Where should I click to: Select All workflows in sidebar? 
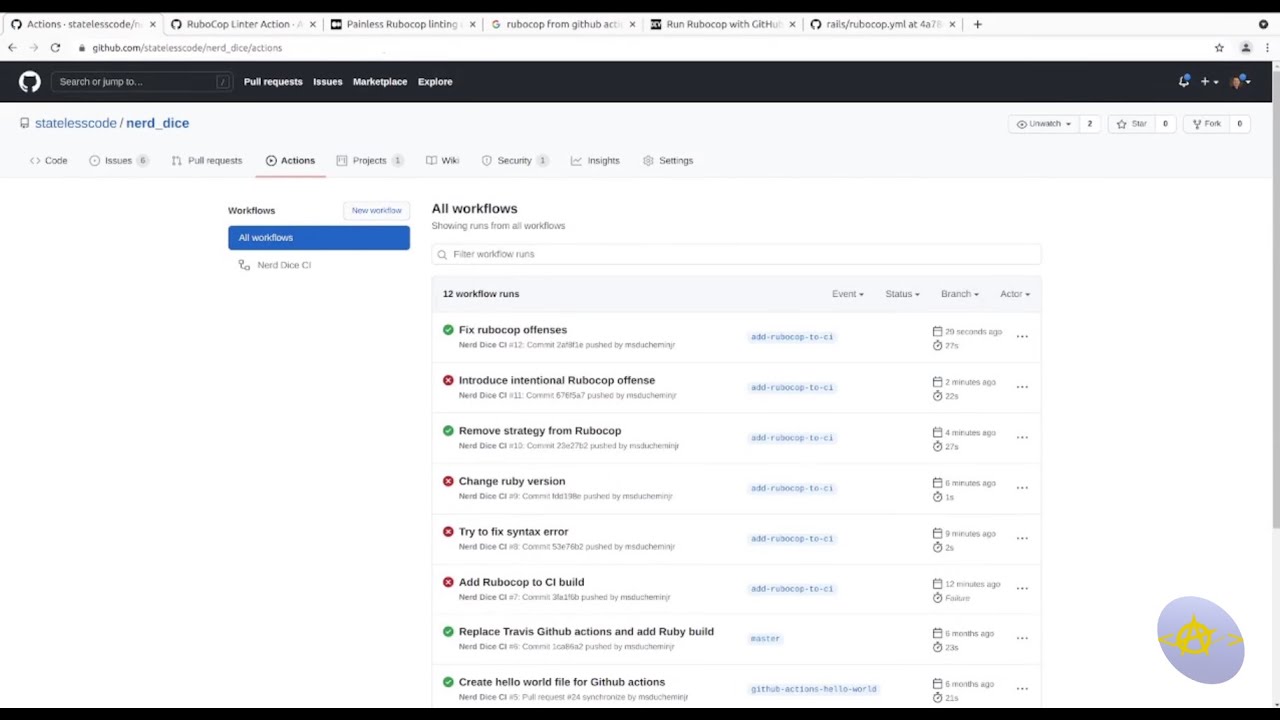pos(319,238)
